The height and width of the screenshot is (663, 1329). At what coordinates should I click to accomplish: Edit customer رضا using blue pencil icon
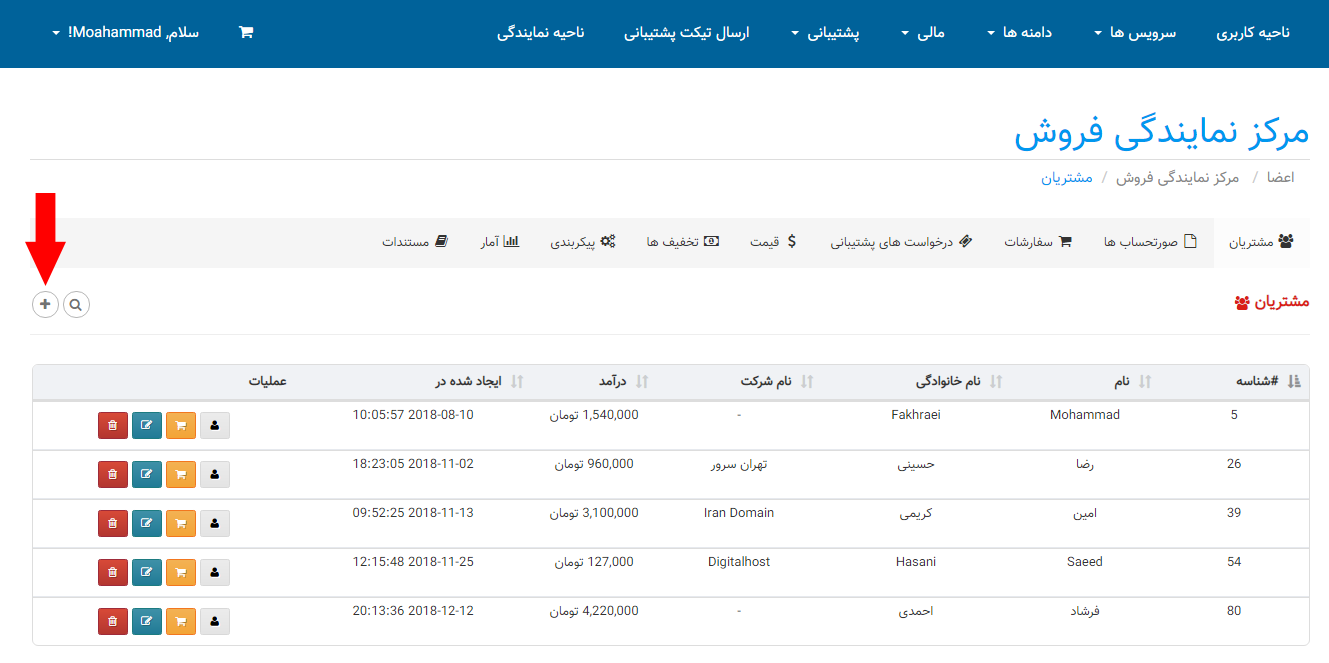147,474
